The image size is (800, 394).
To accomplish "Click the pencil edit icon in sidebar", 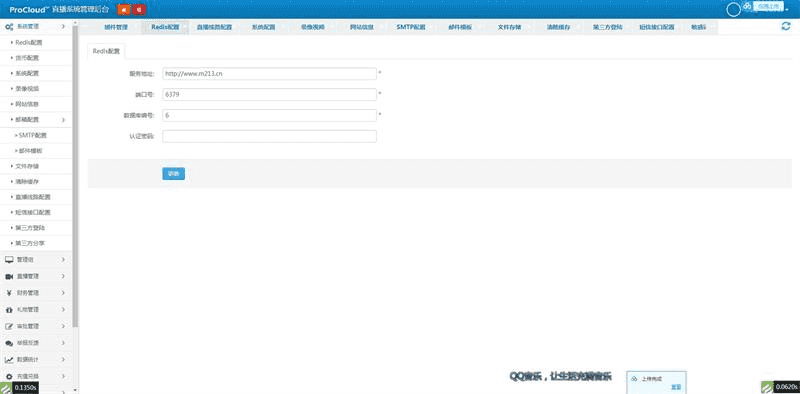I will (x=9, y=326).
